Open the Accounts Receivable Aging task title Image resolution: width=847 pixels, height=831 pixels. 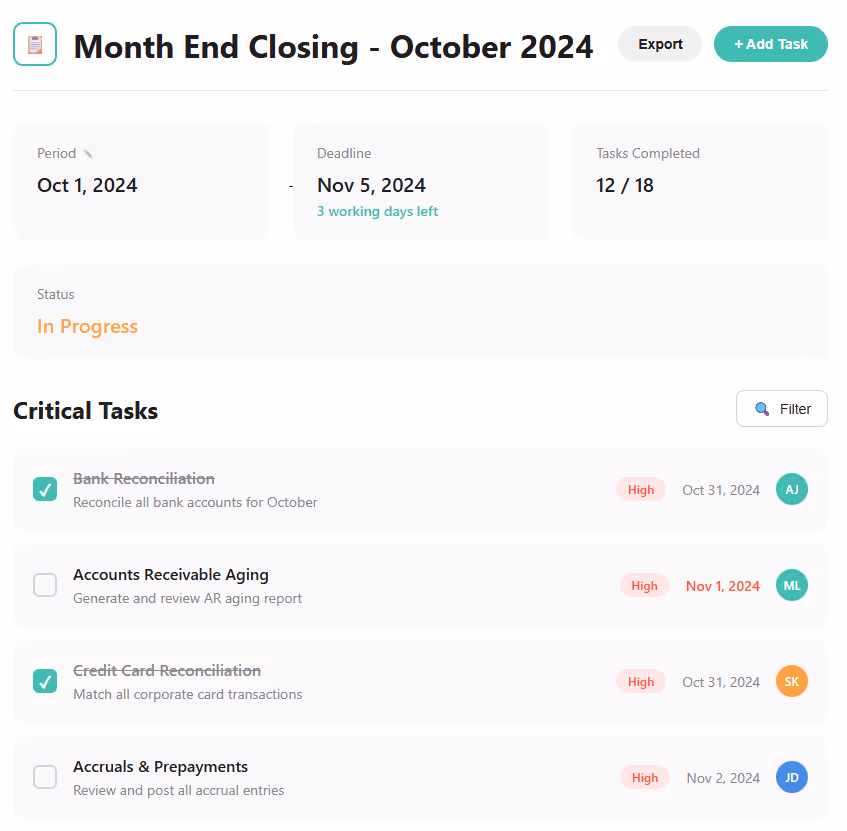point(170,574)
